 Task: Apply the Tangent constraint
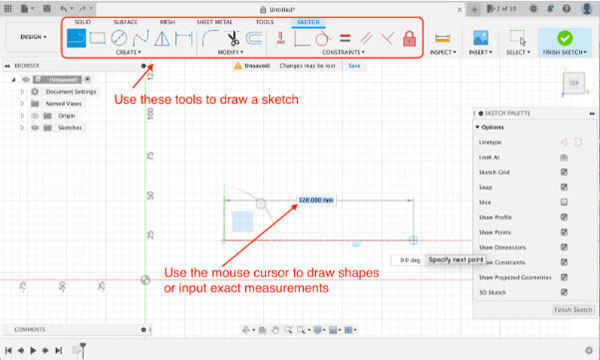tap(323, 38)
